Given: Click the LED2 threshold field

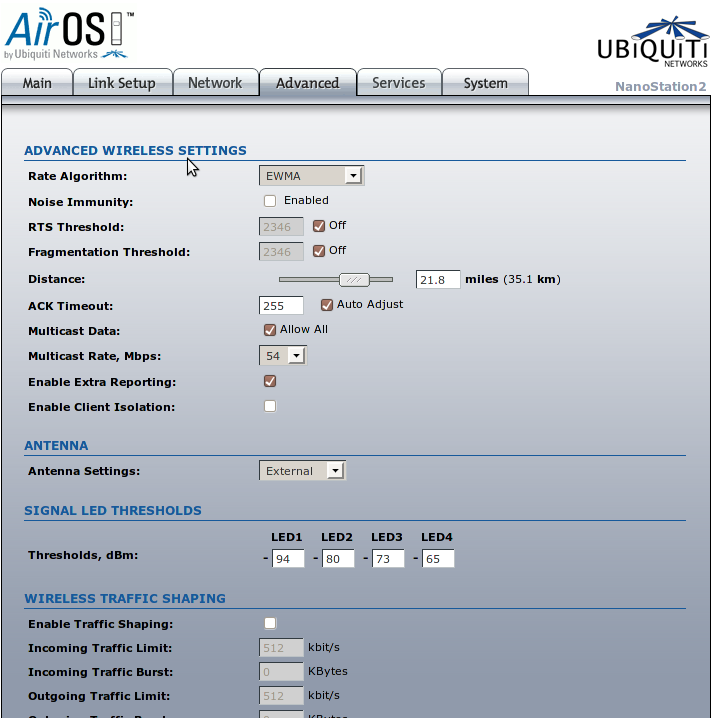Looking at the screenshot, I should 338,559.
